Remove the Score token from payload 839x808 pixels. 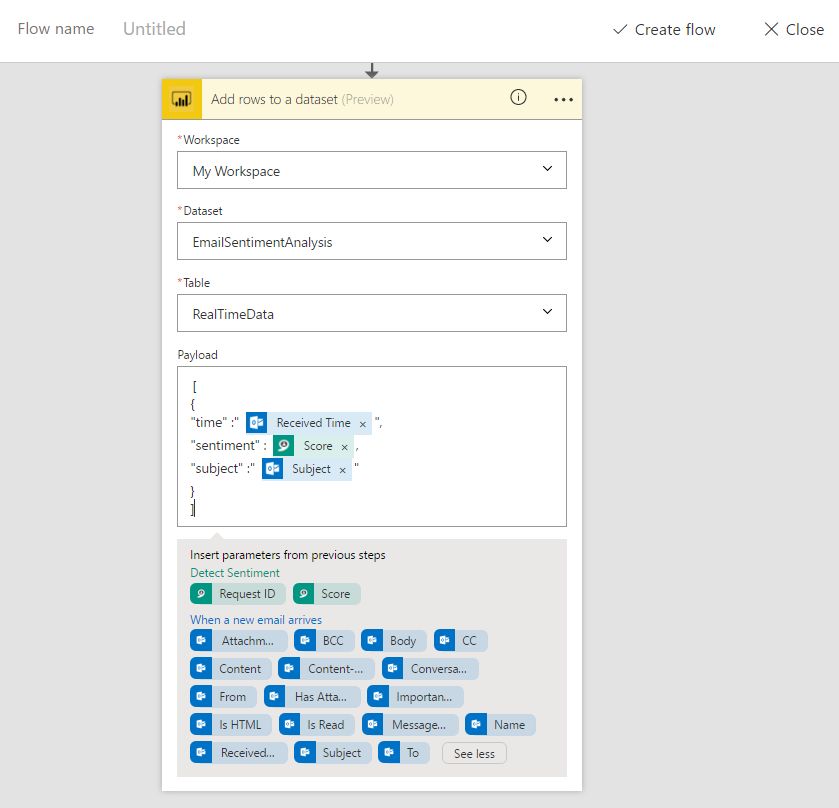point(344,447)
